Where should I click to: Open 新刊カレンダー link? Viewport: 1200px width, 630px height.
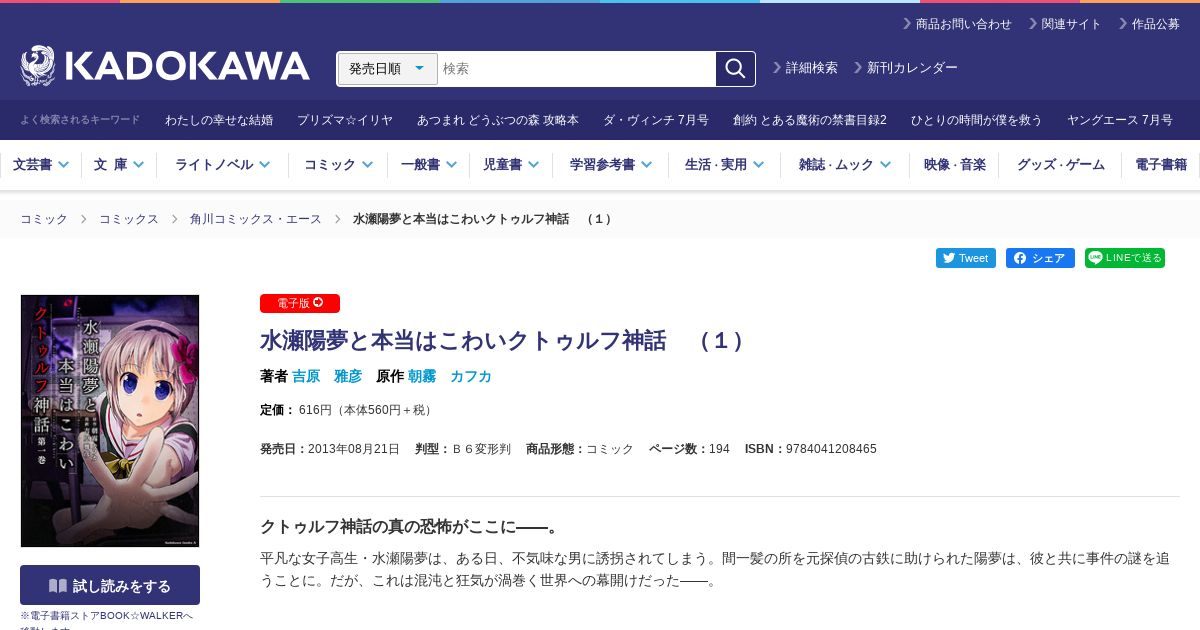coord(905,68)
